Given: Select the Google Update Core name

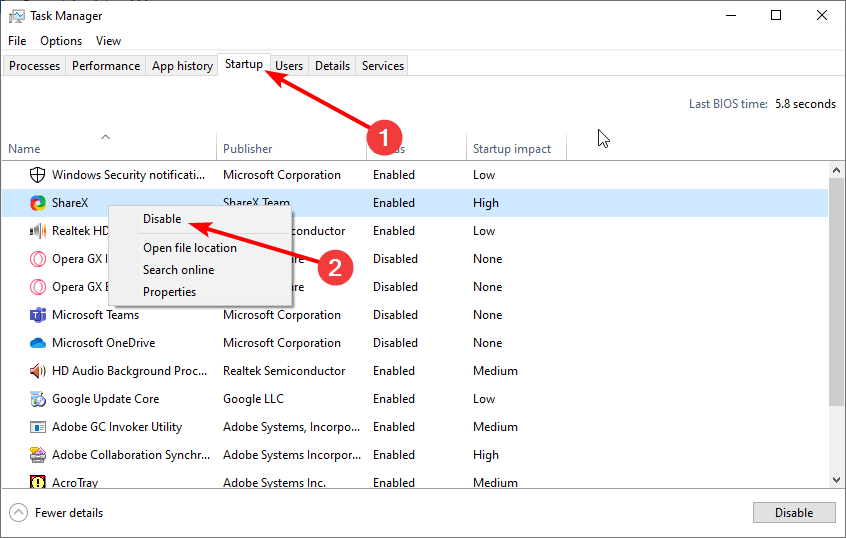Looking at the screenshot, I should click(x=106, y=399).
